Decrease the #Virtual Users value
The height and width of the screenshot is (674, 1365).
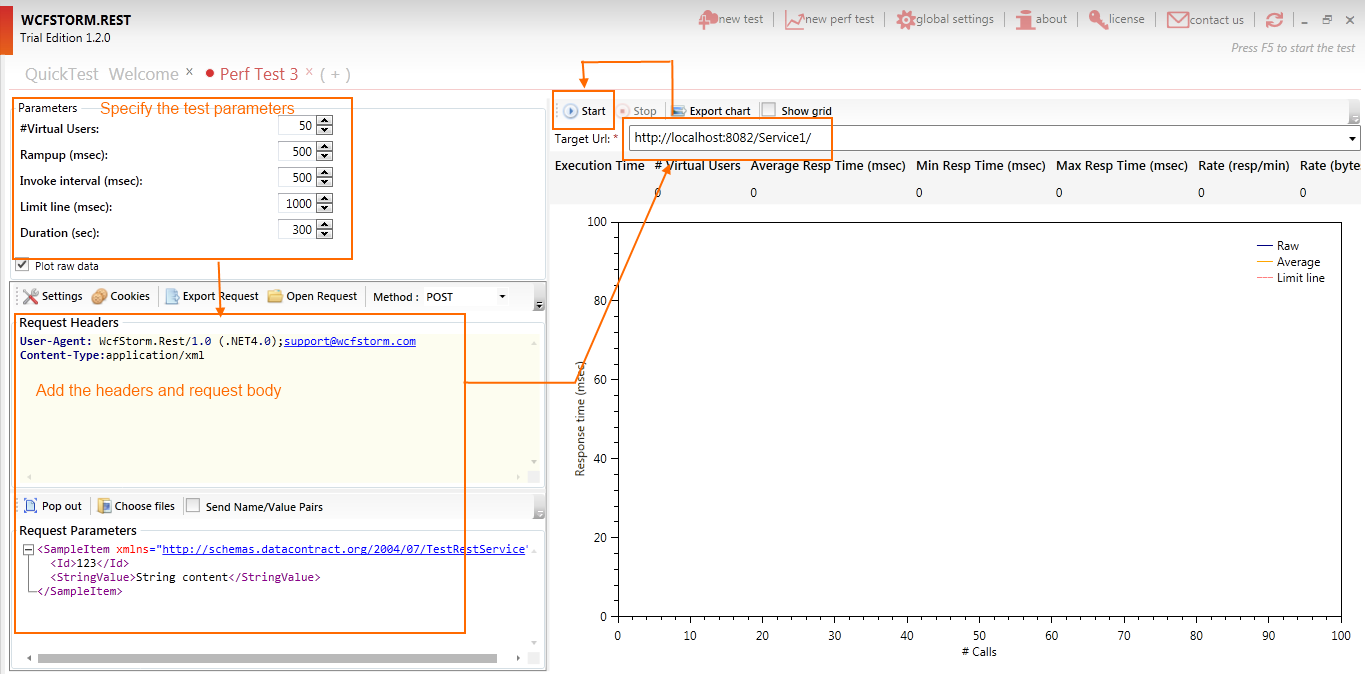[x=324, y=130]
